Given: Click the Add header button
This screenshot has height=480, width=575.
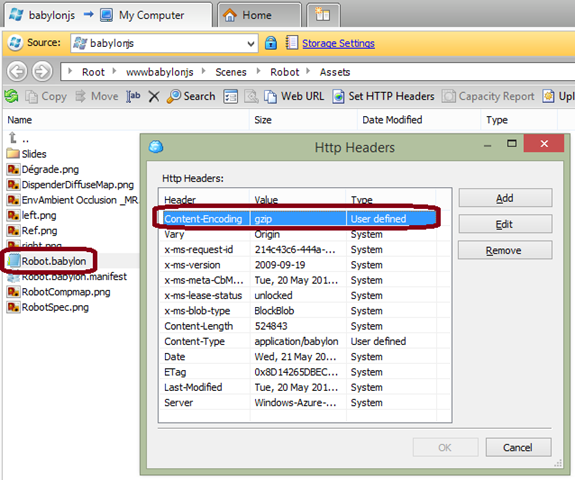Looking at the screenshot, I should [505, 198].
